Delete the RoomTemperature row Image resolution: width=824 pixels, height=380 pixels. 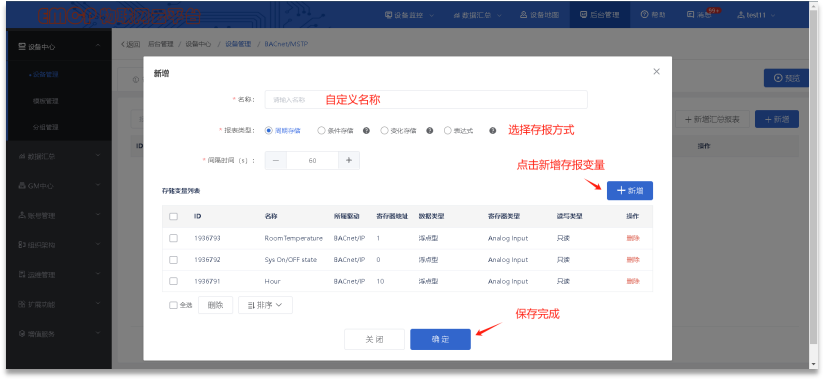(633, 238)
